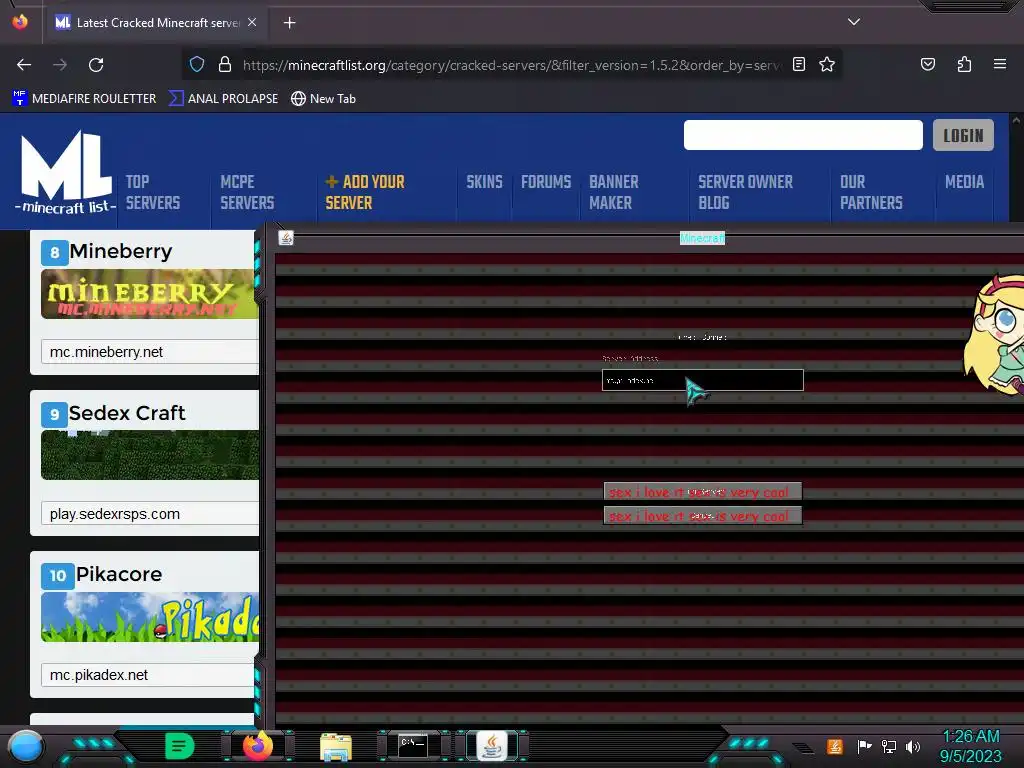
Task: Open a new tab with the plus button
Action: pyautogui.click(x=289, y=23)
